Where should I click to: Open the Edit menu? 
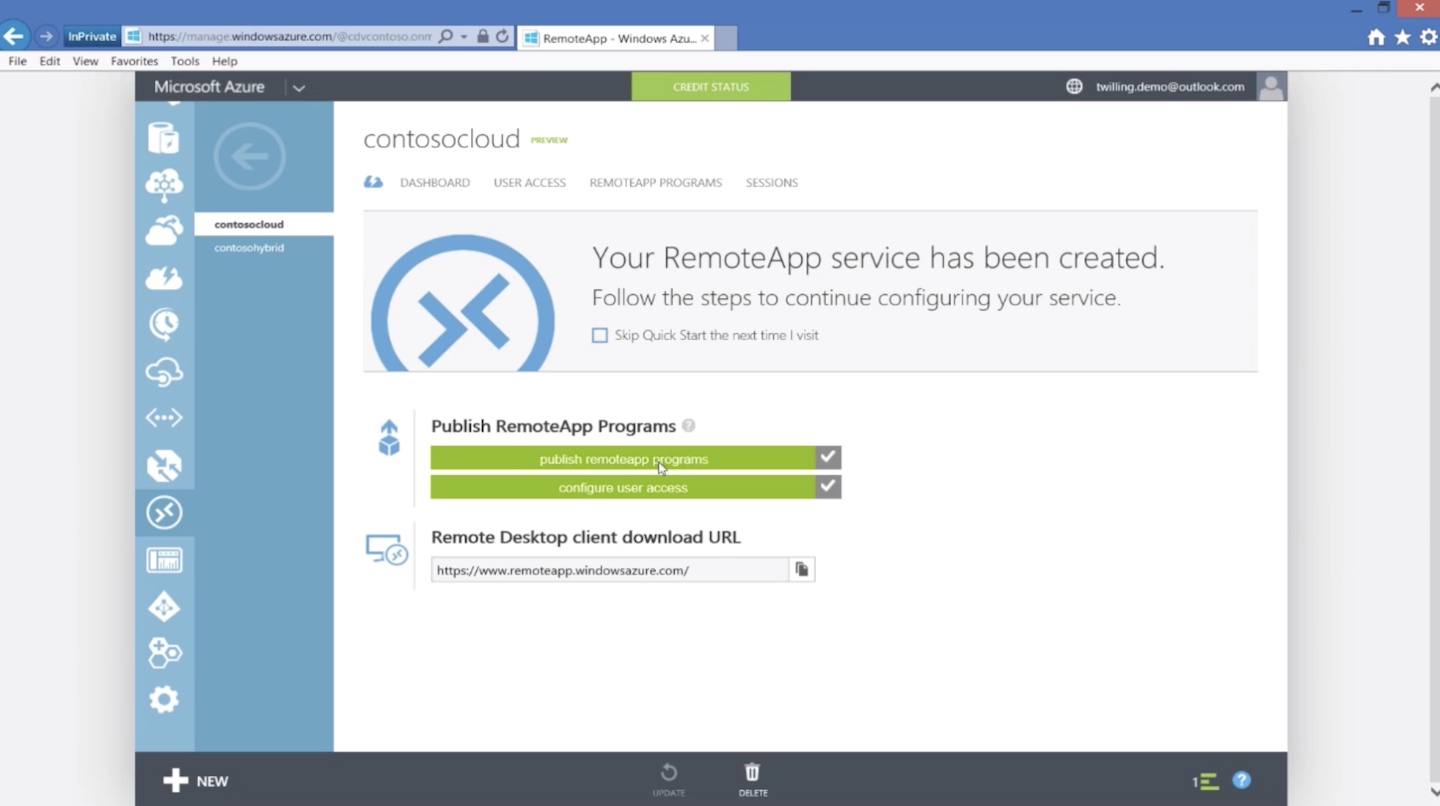[x=50, y=61]
